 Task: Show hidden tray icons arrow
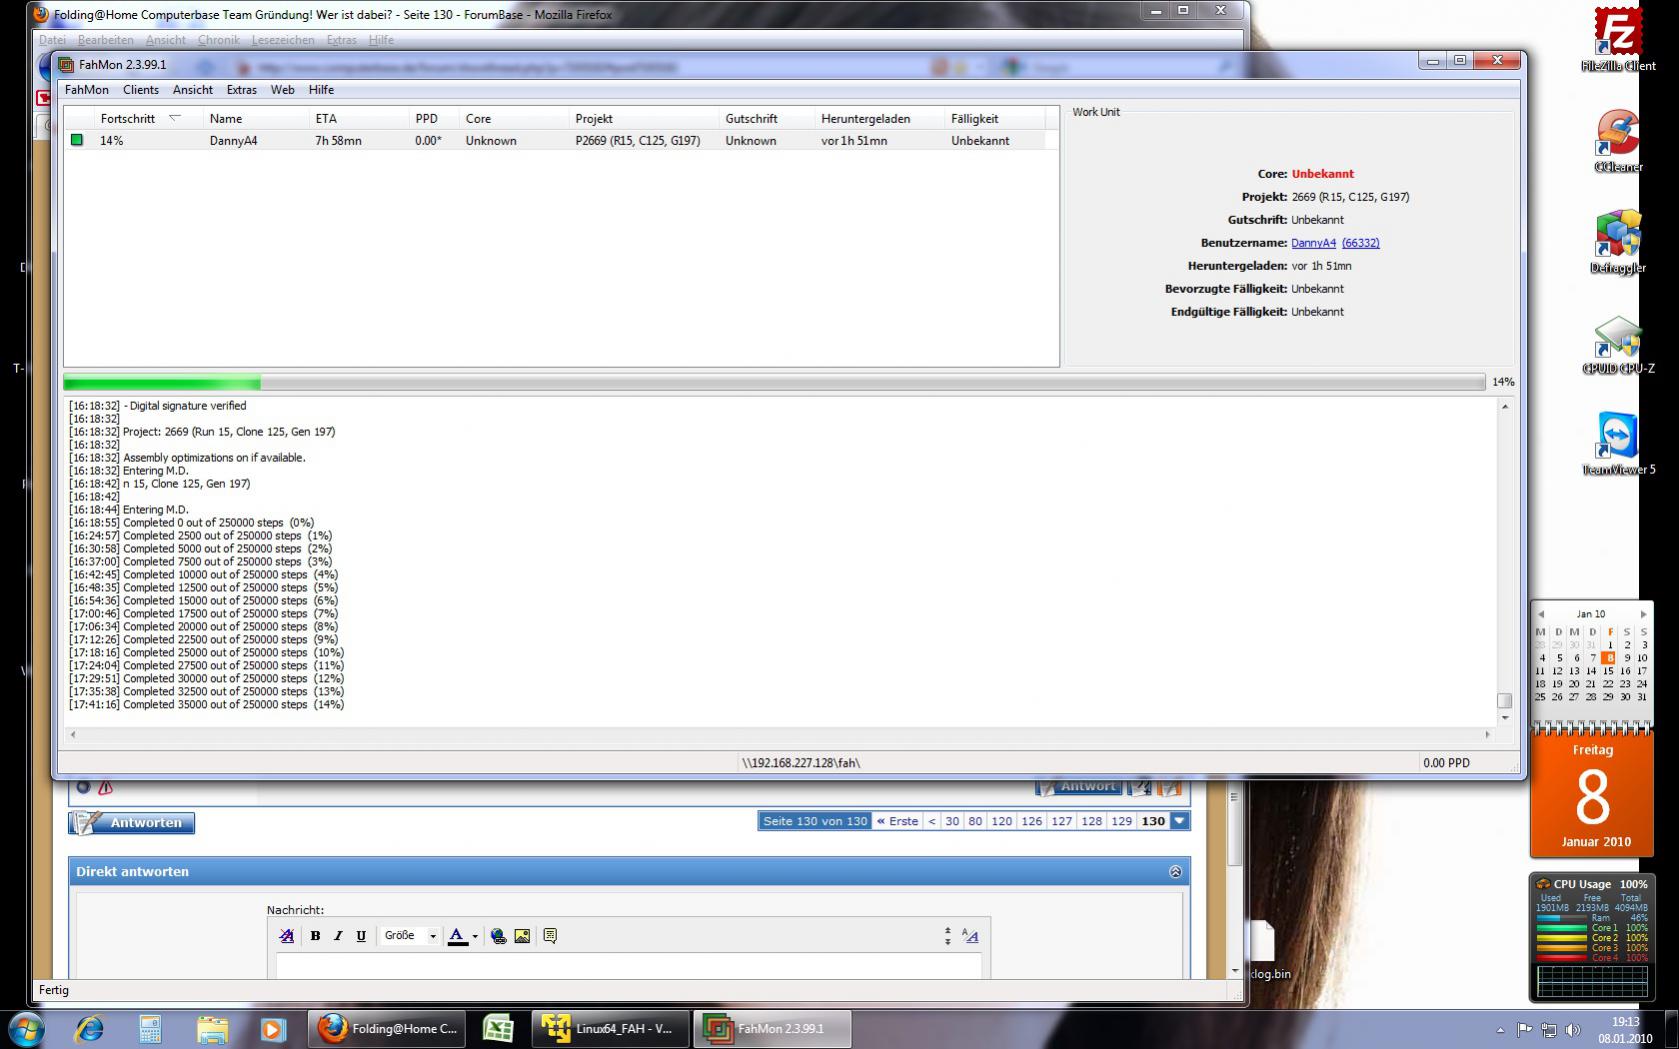point(1500,1029)
